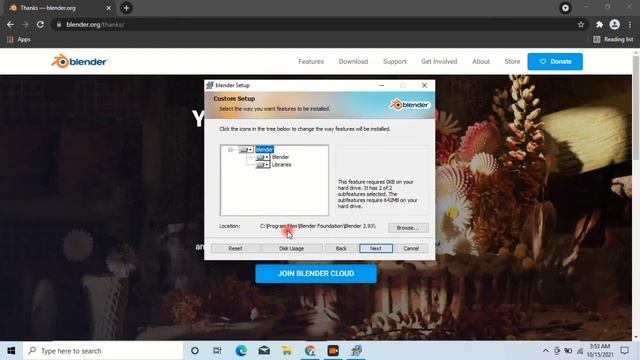Open the Apps bookmarks shortcut
This screenshot has width=640, height=360.
tap(19, 40)
